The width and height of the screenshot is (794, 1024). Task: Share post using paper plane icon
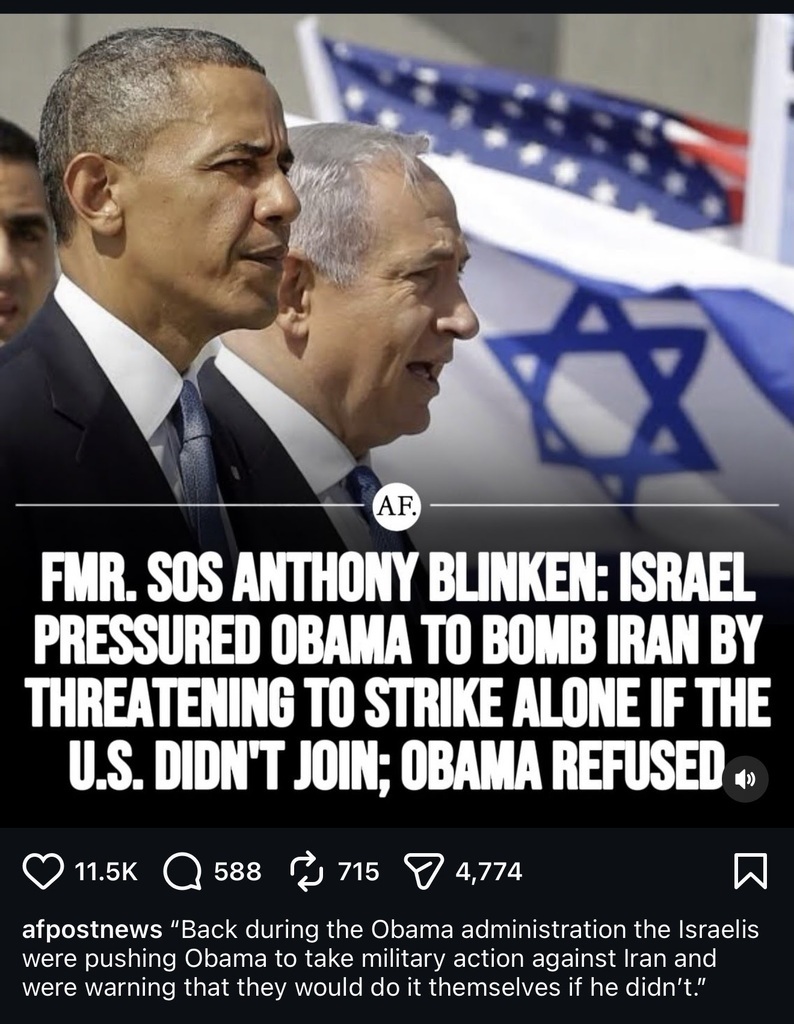[x=424, y=871]
